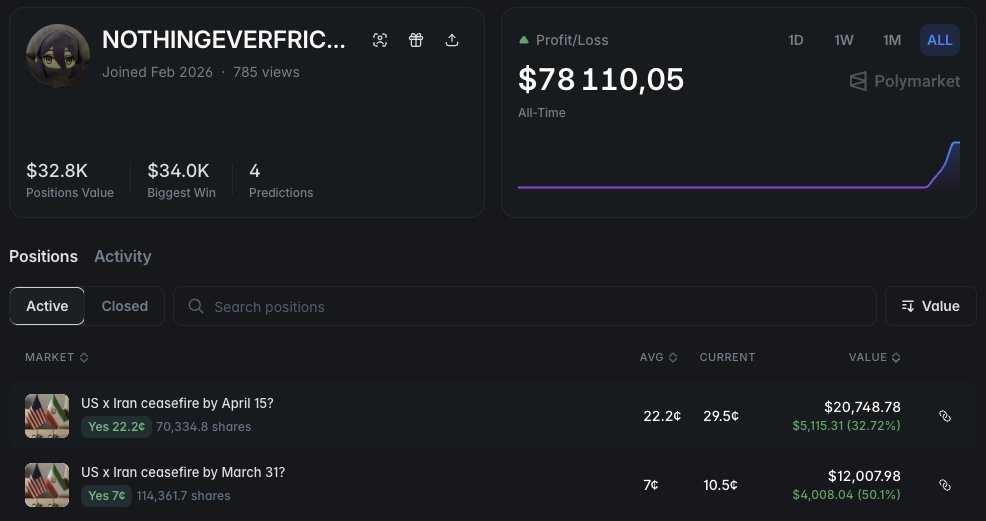This screenshot has width=986, height=521.
Task: Open US x Iran ceasefire by April 15 market
Action: click(177, 403)
